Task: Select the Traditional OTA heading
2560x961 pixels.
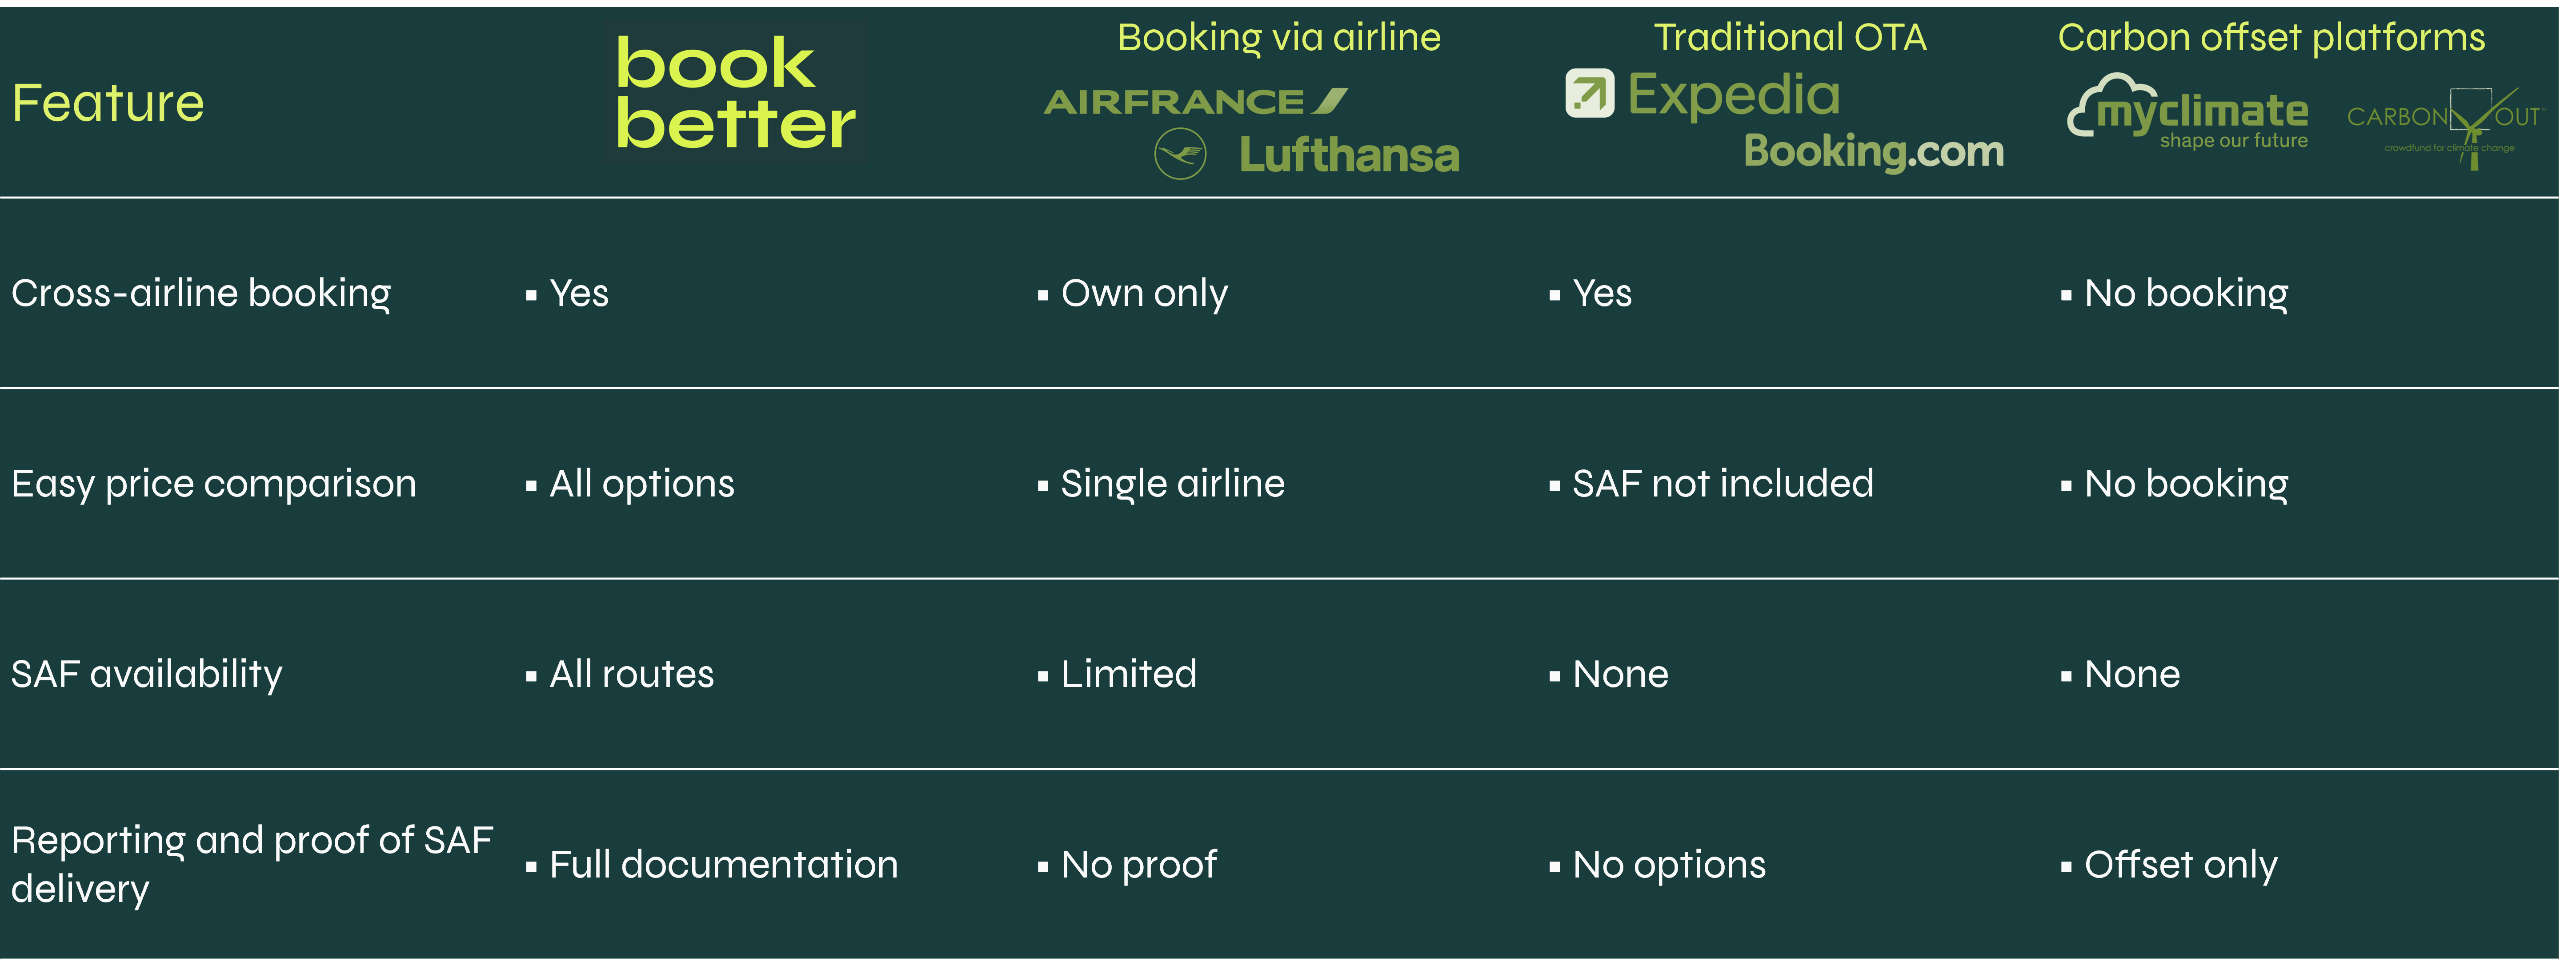Action: point(1790,37)
